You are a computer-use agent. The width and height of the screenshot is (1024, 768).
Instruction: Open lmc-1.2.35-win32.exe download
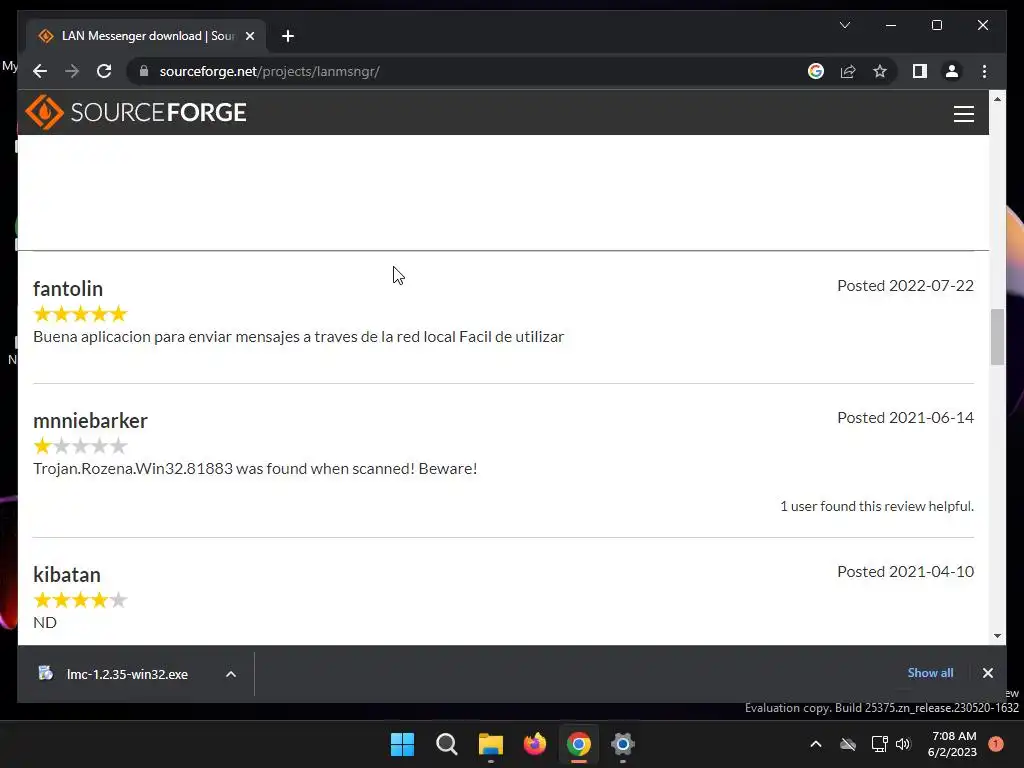click(127, 674)
